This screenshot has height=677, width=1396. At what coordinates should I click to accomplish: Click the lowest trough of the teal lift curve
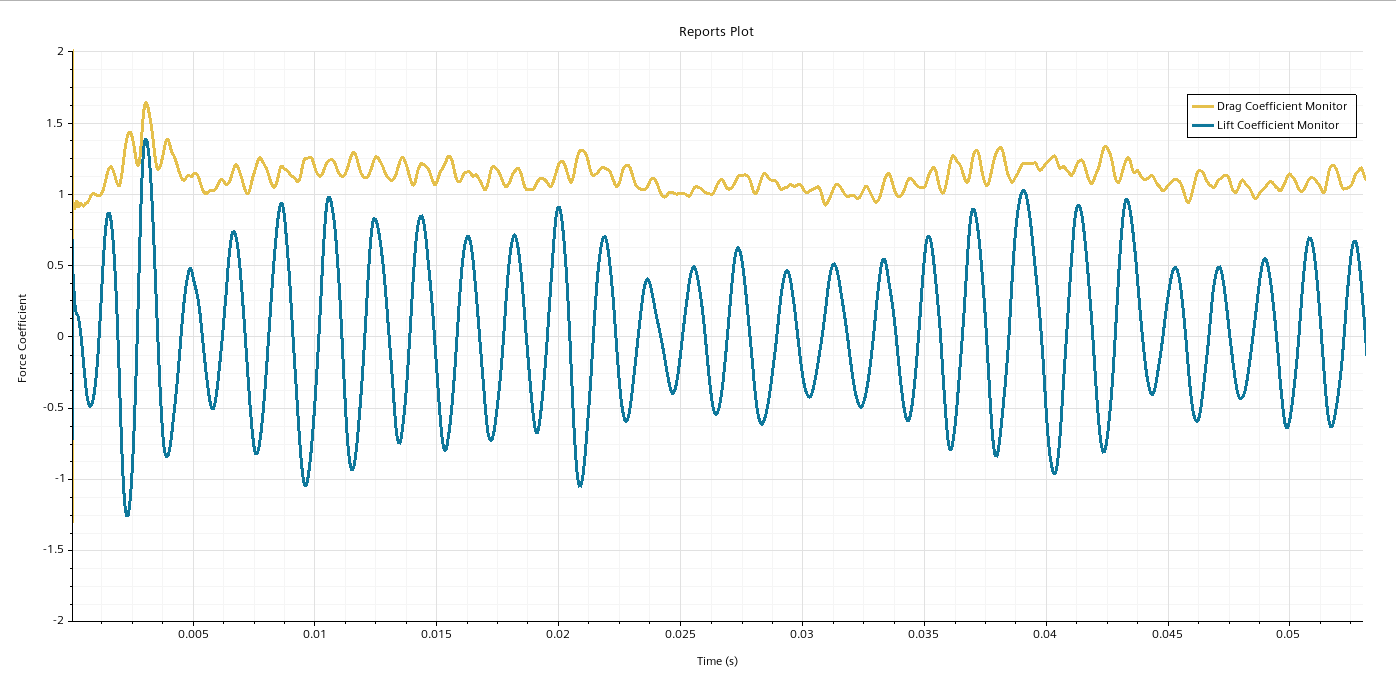127,514
